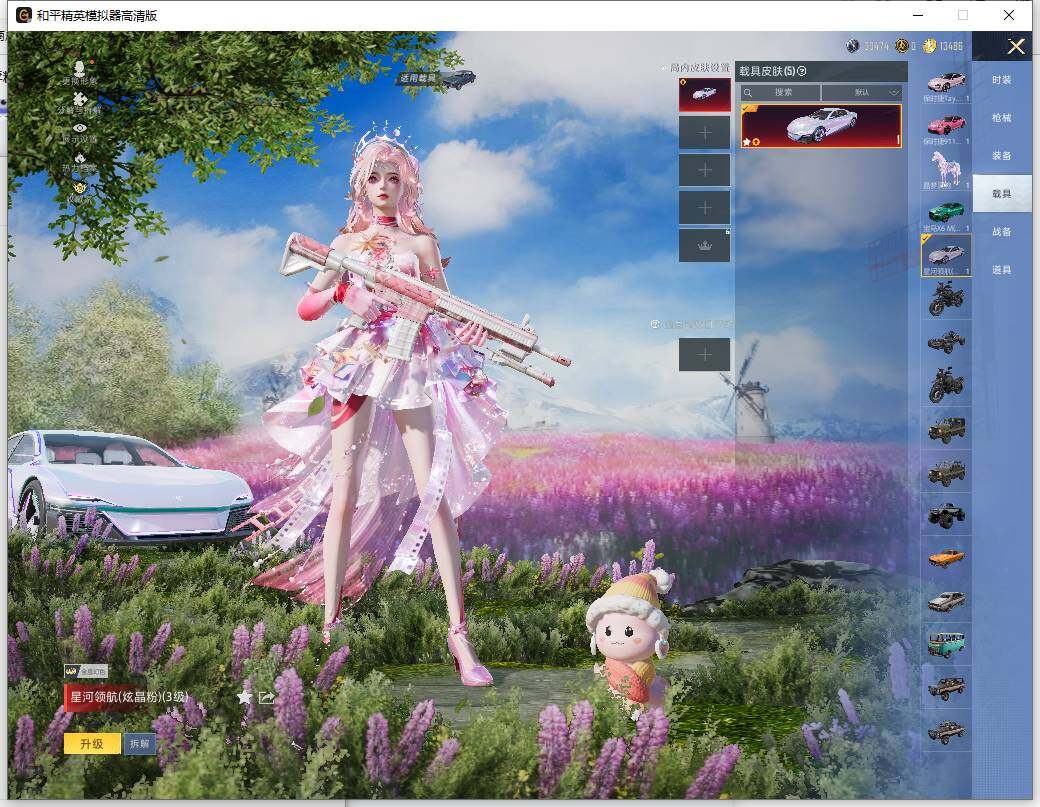The width and height of the screenshot is (1040, 807).
Task: Open the 更换形象 change-avatar icon
Action: (x=80, y=72)
